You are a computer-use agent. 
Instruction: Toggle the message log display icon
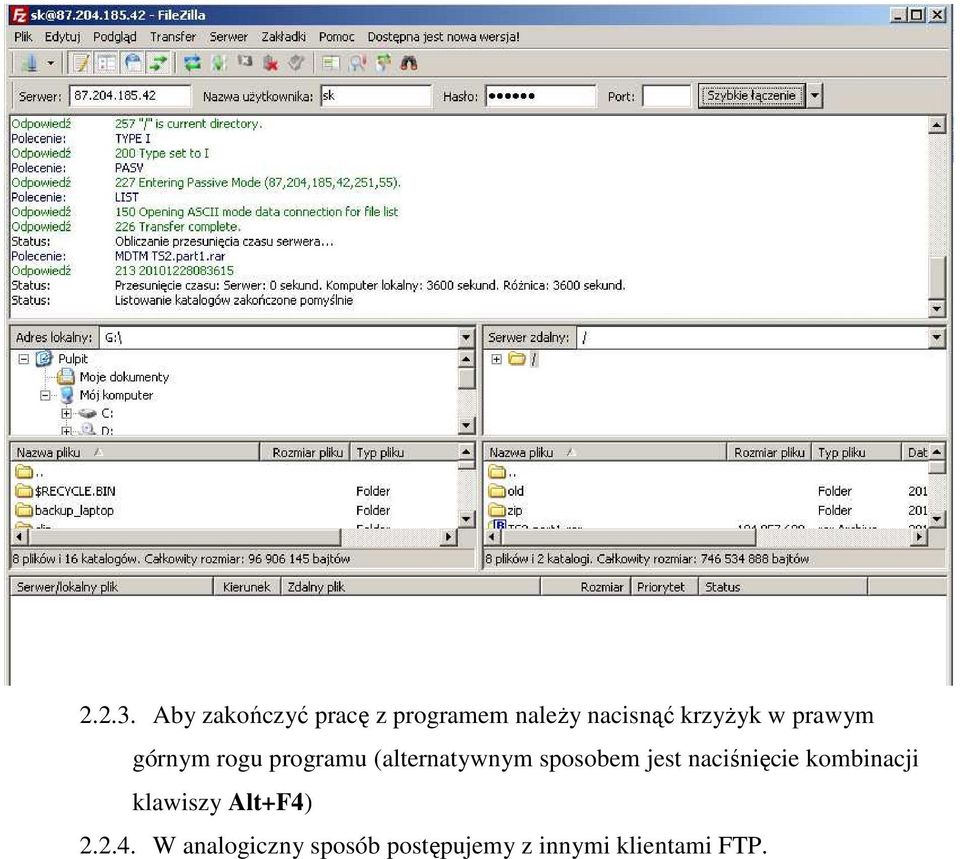point(81,63)
